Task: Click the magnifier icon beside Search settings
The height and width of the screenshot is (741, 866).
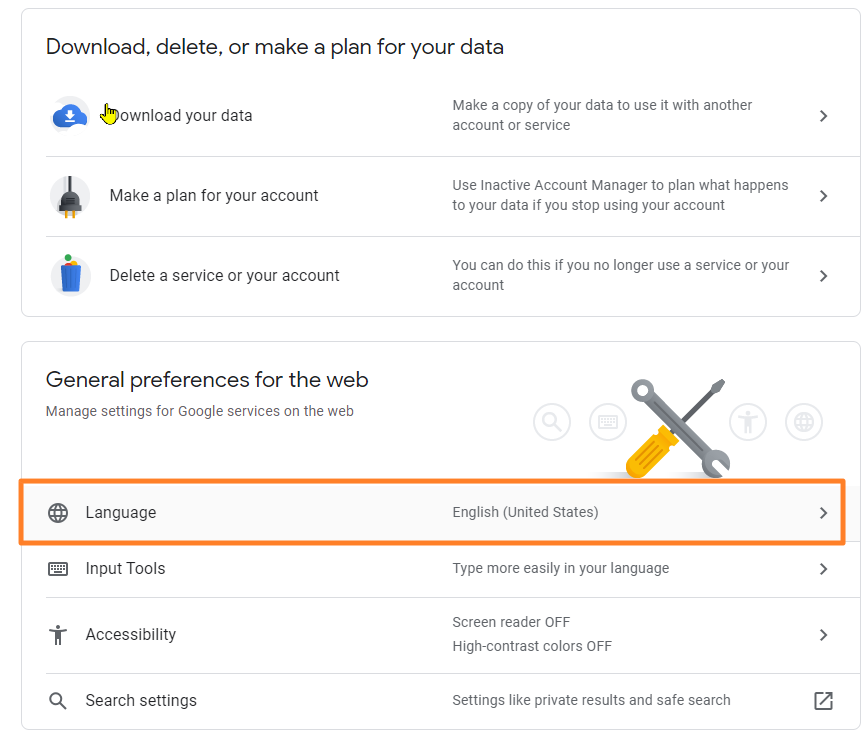Action: pyautogui.click(x=58, y=700)
